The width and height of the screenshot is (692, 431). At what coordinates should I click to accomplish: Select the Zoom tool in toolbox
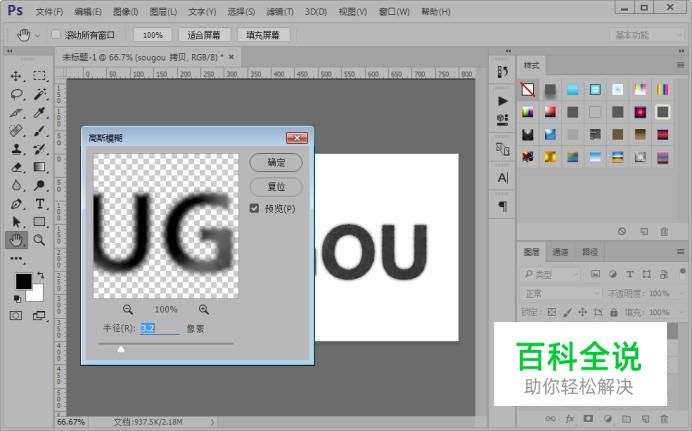point(39,240)
